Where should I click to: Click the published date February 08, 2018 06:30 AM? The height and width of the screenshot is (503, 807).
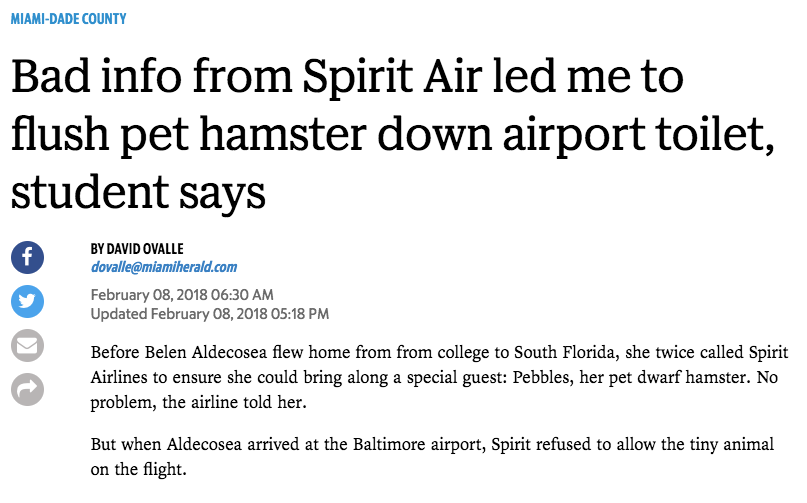click(x=182, y=294)
